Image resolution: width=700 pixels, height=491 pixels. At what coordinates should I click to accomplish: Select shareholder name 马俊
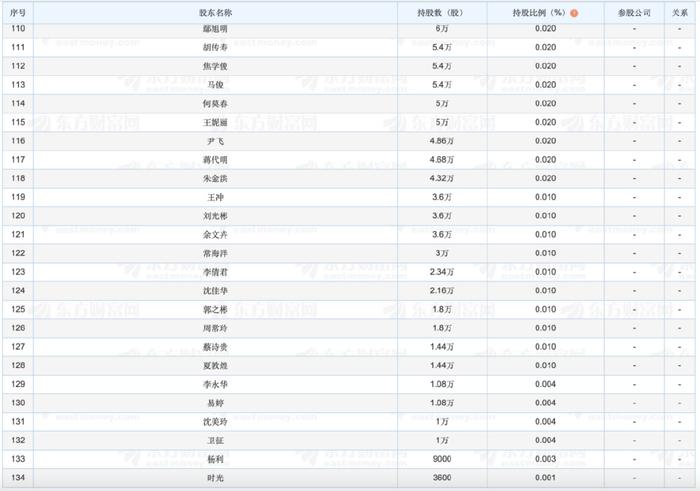[215, 85]
